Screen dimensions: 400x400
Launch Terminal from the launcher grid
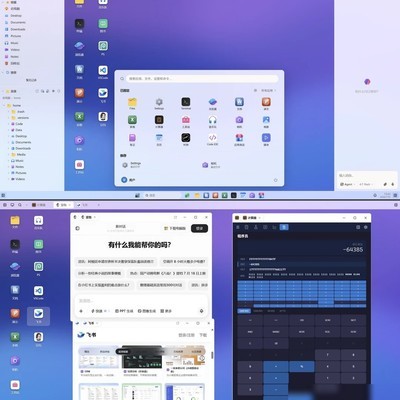[186, 103]
